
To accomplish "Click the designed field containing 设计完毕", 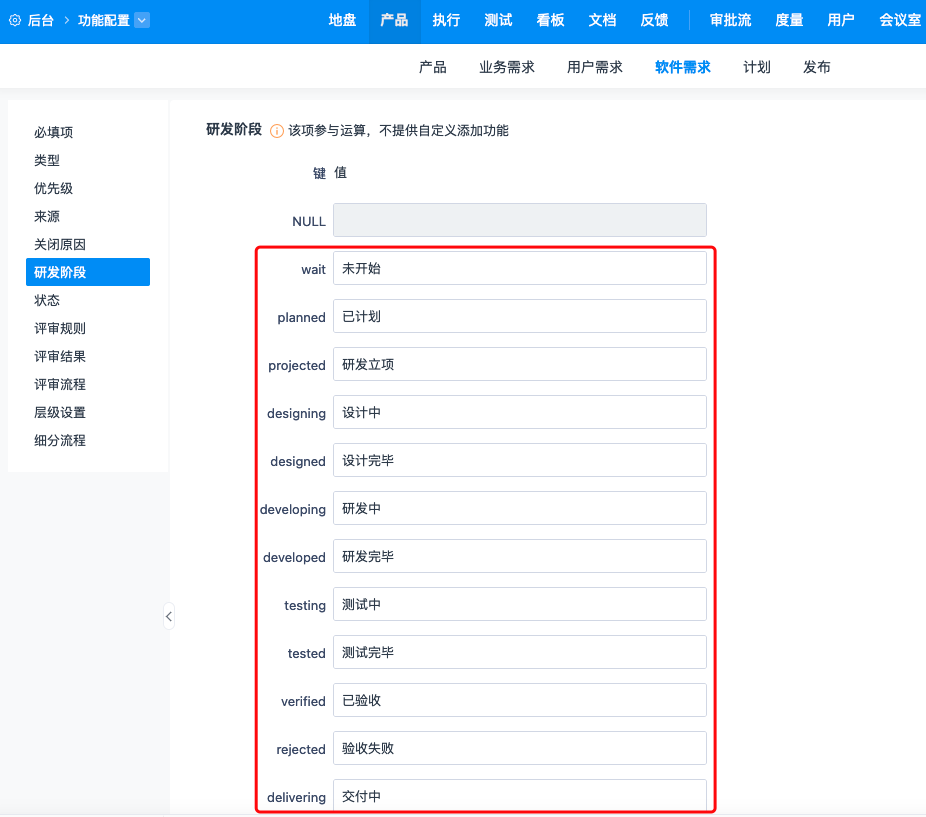I will [x=520, y=460].
